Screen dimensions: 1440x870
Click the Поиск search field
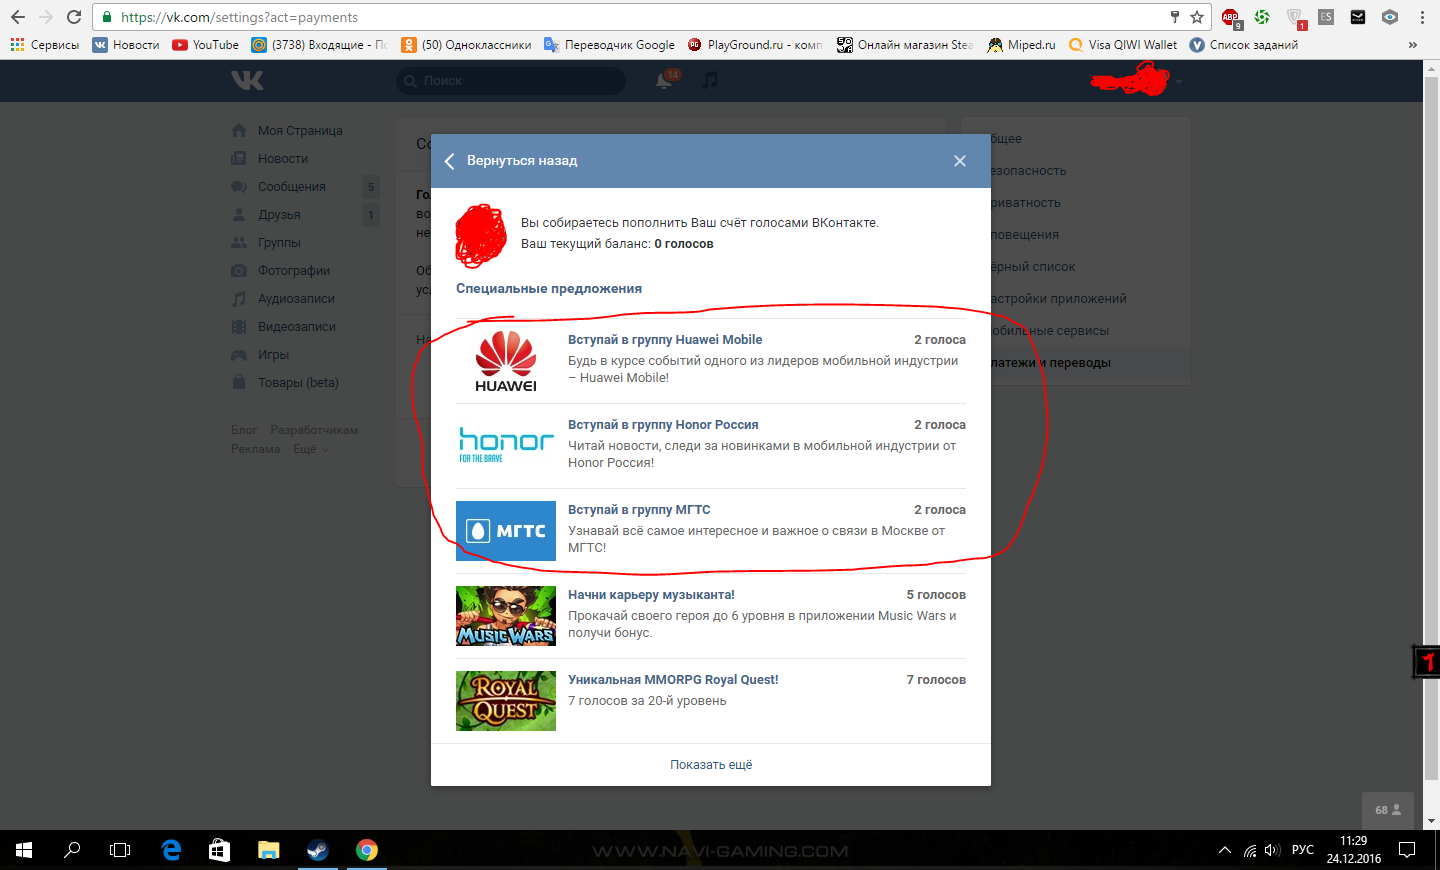pyautogui.click(x=511, y=81)
